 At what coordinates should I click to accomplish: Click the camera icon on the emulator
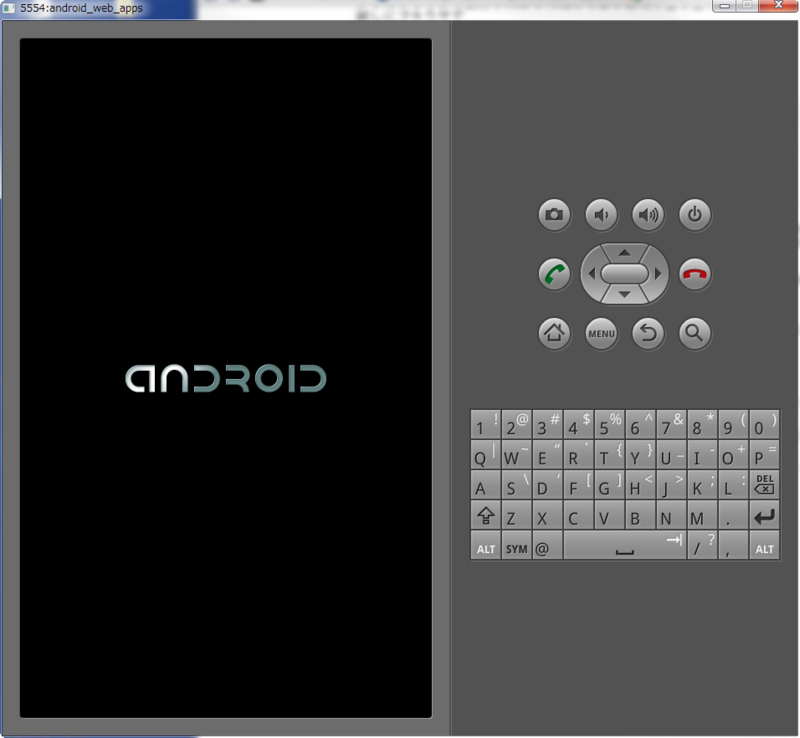[x=554, y=215]
